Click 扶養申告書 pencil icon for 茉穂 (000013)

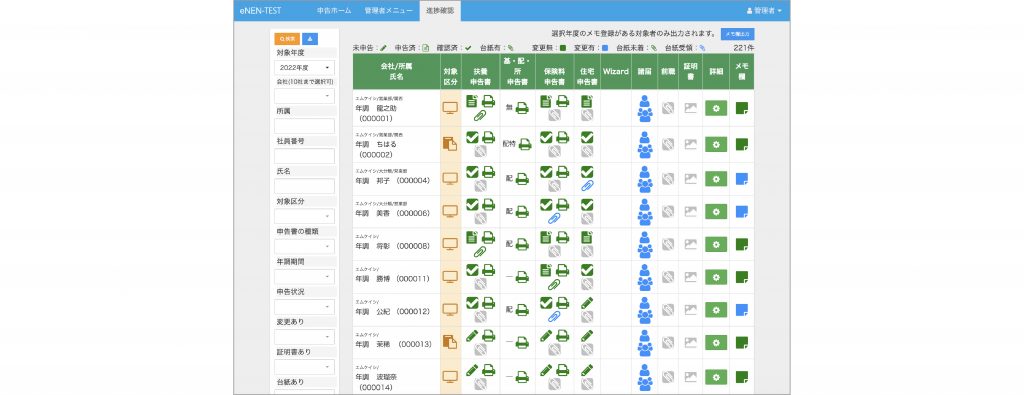click(x=472, y=335)
